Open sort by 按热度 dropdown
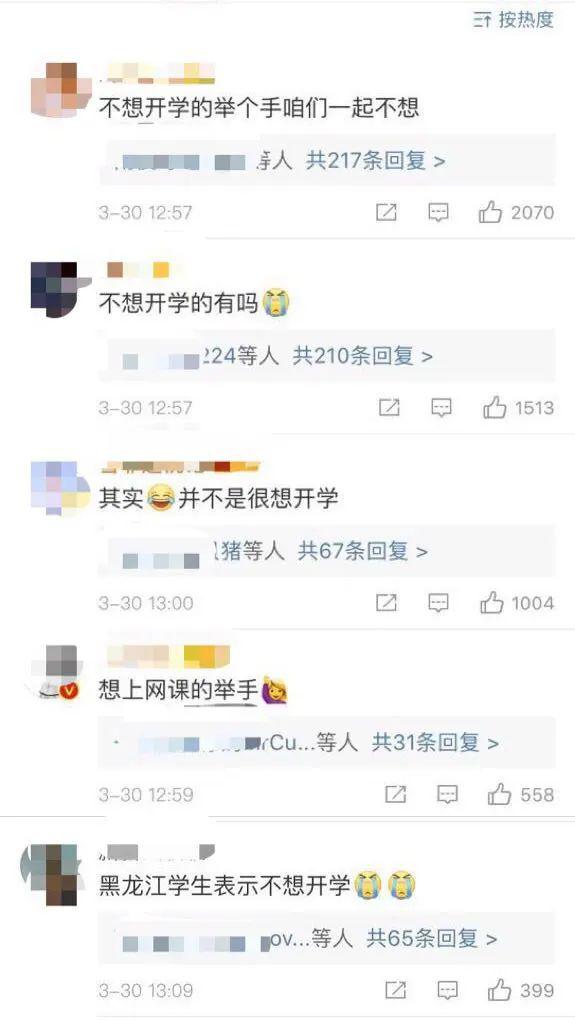Image resolution: width=575 pixels, height=1020 pixels. pyautogui.click(x=514, y=20)
